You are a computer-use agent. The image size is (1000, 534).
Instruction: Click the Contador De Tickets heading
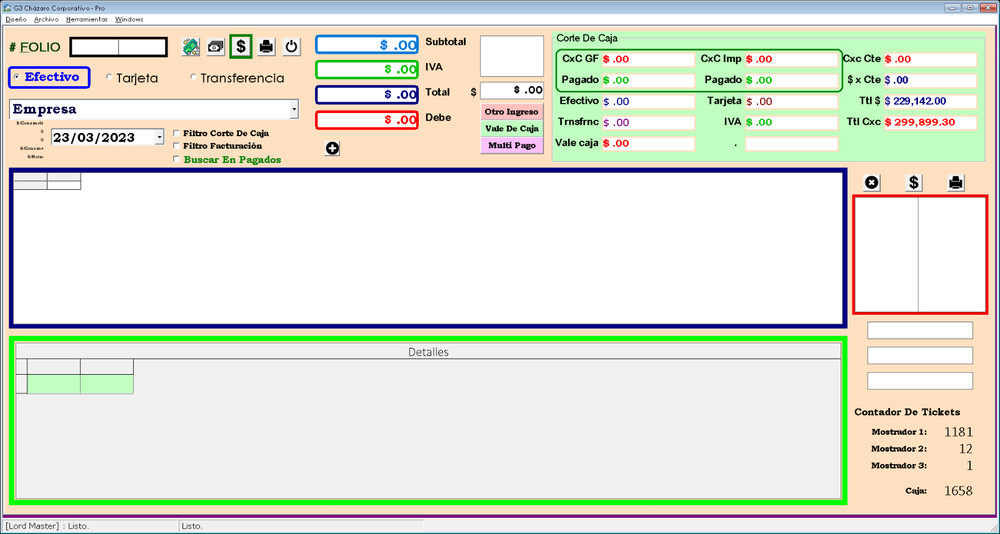pyautogui.click(x=907, y=412)
